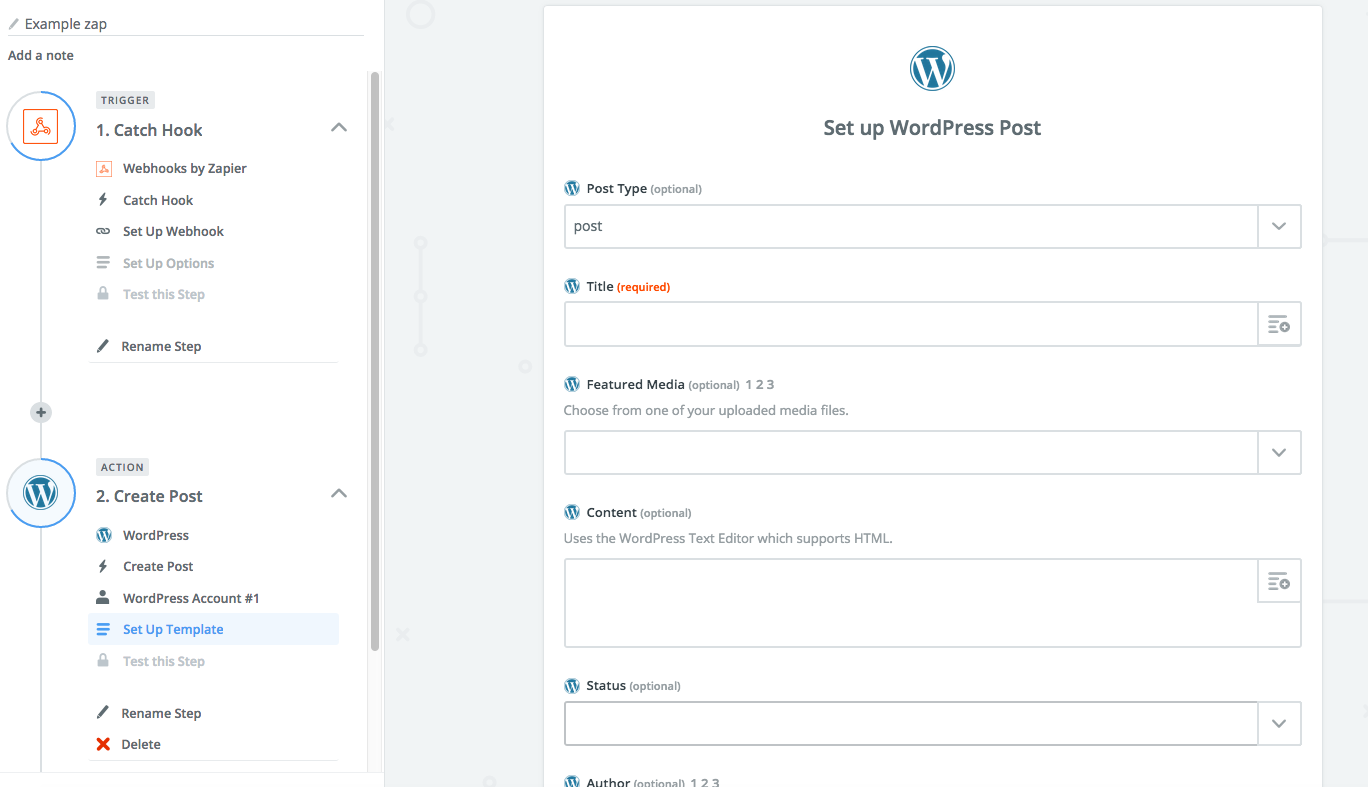Click the WordPress logo icon in the action list
The width and height of the screenshot is (1368, 787).
click(x=104, y=535)
